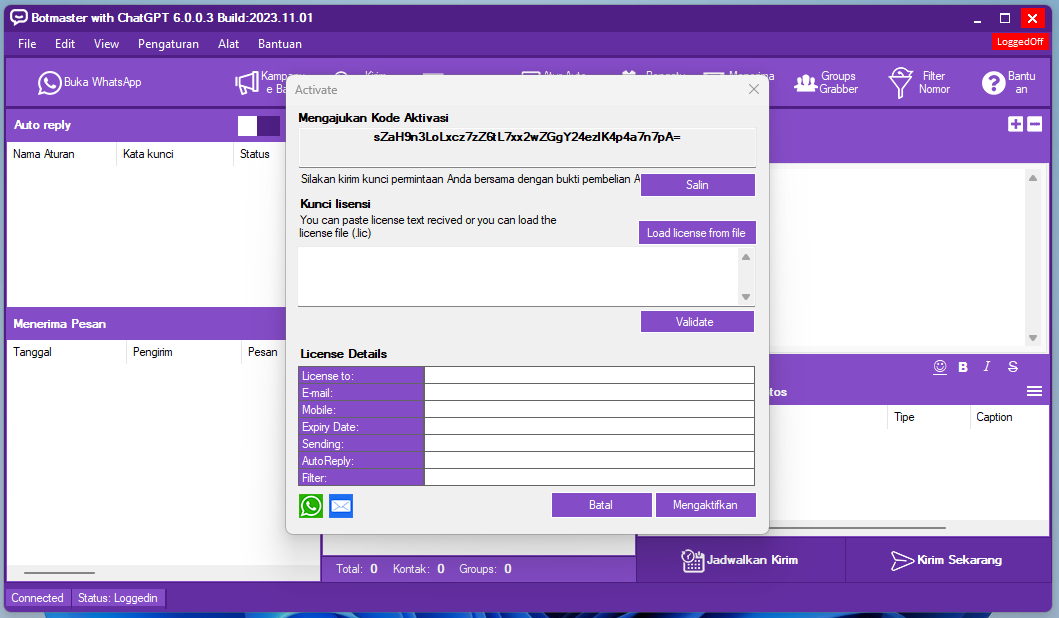Viewport: 1059px width, 618px height.
Task: Apply bold formatting with the B icon
Action: pyautogui.click(x=963, y=367)
